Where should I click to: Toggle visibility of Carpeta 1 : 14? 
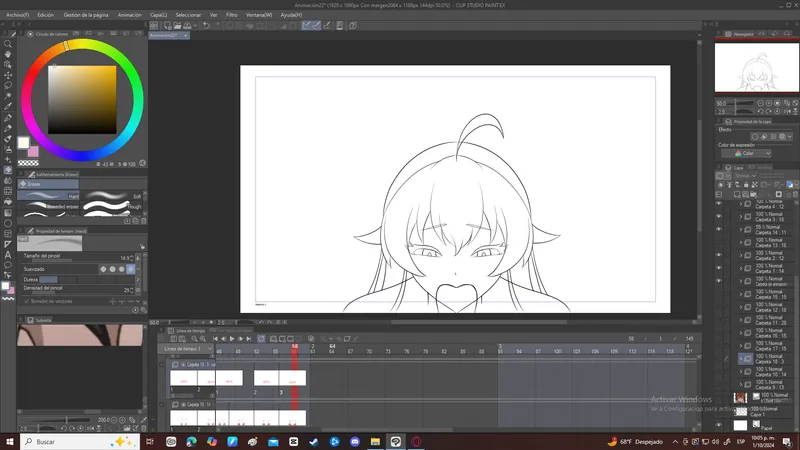[719, 268]
